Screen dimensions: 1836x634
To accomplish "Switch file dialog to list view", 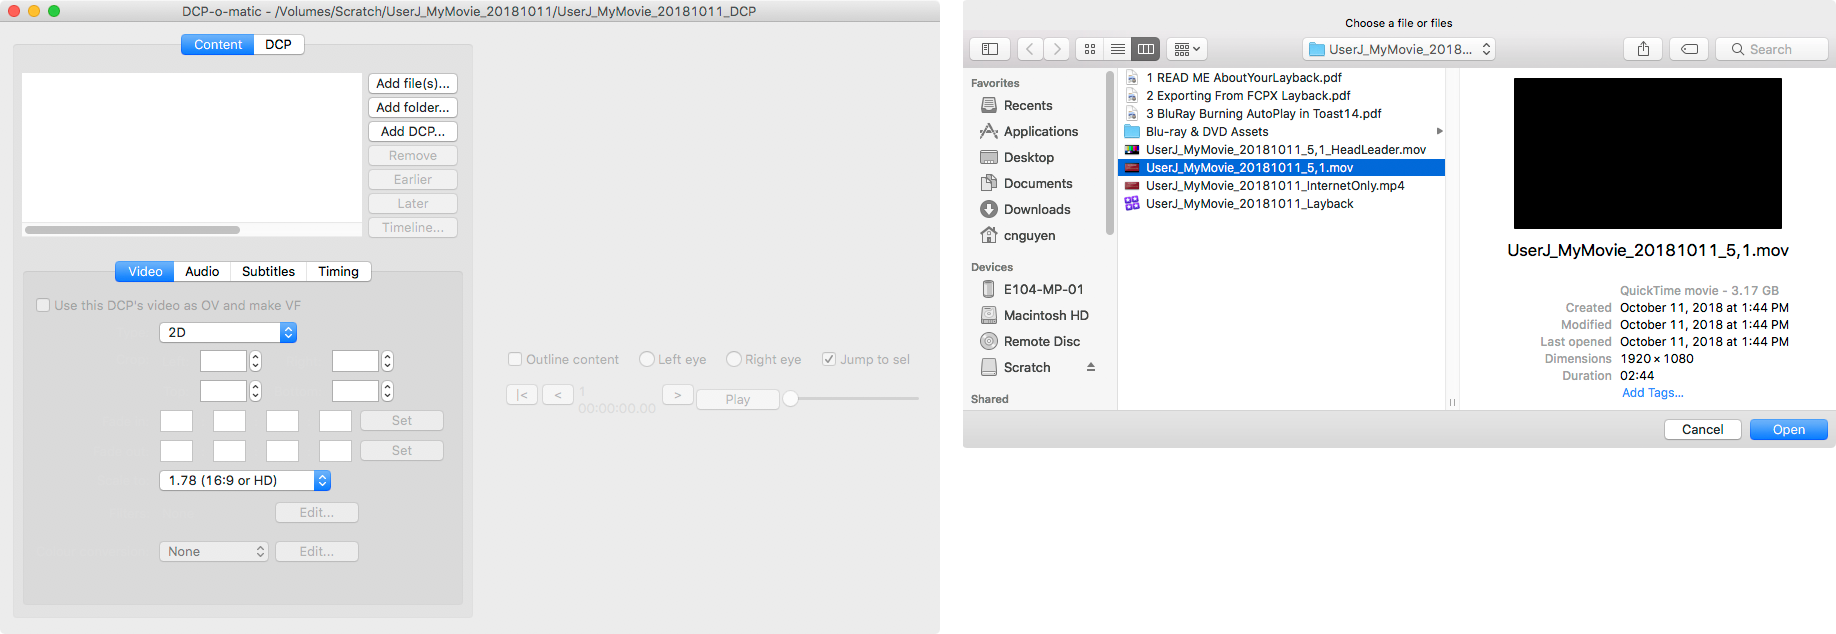I will click(1118, 49).
